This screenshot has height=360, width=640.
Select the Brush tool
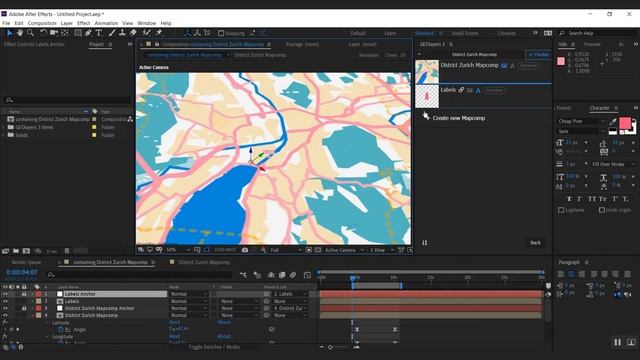[112, 33]
